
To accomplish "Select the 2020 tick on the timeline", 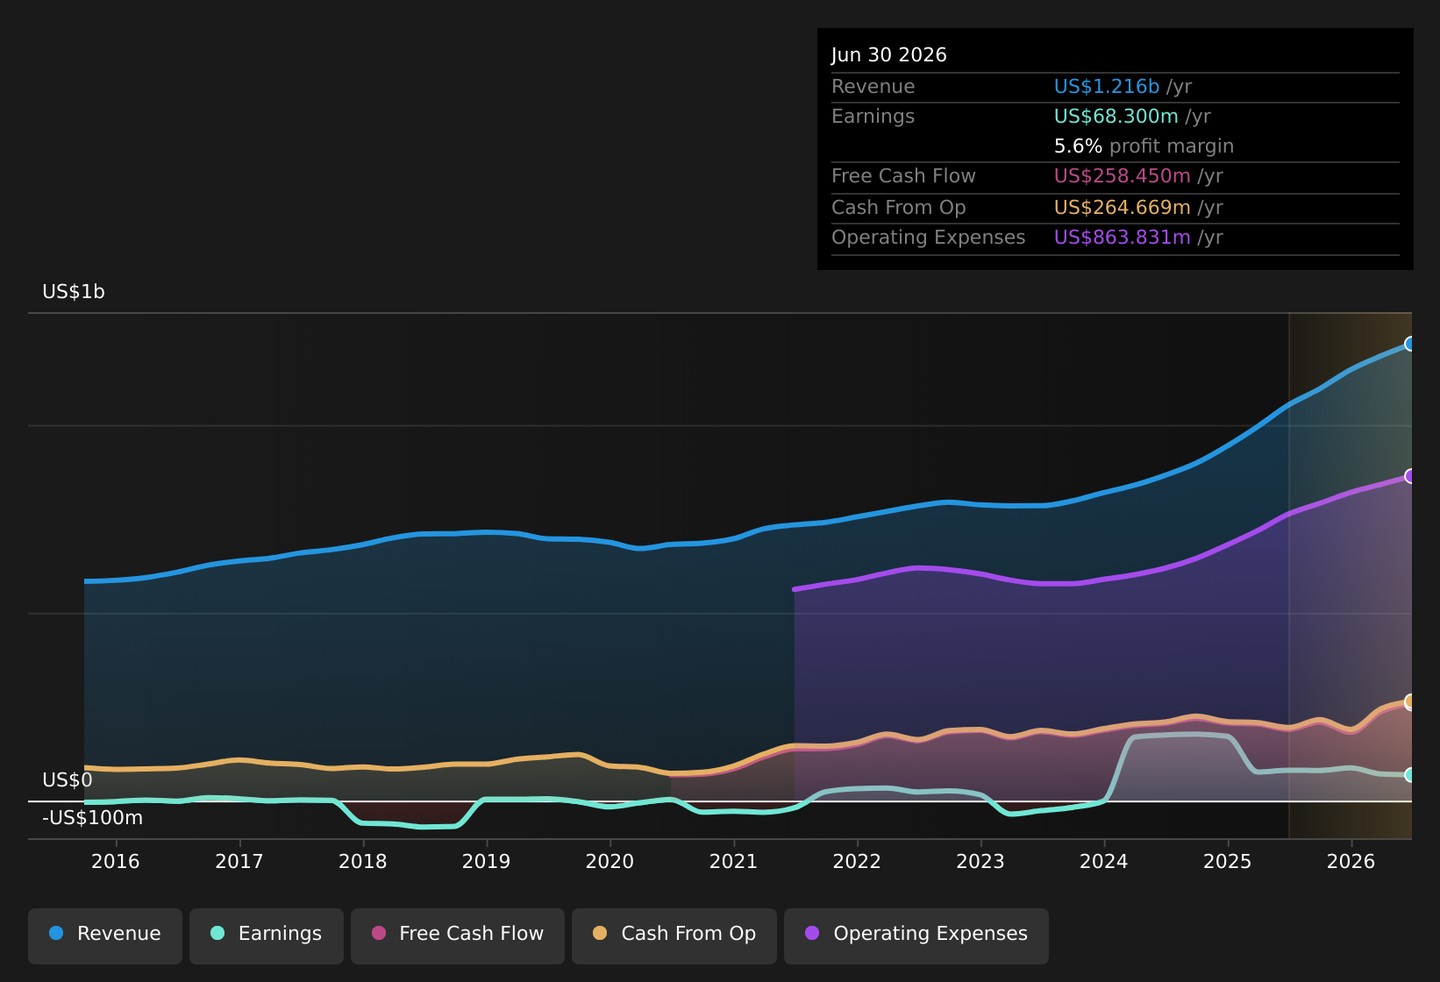I will (610, 862).
